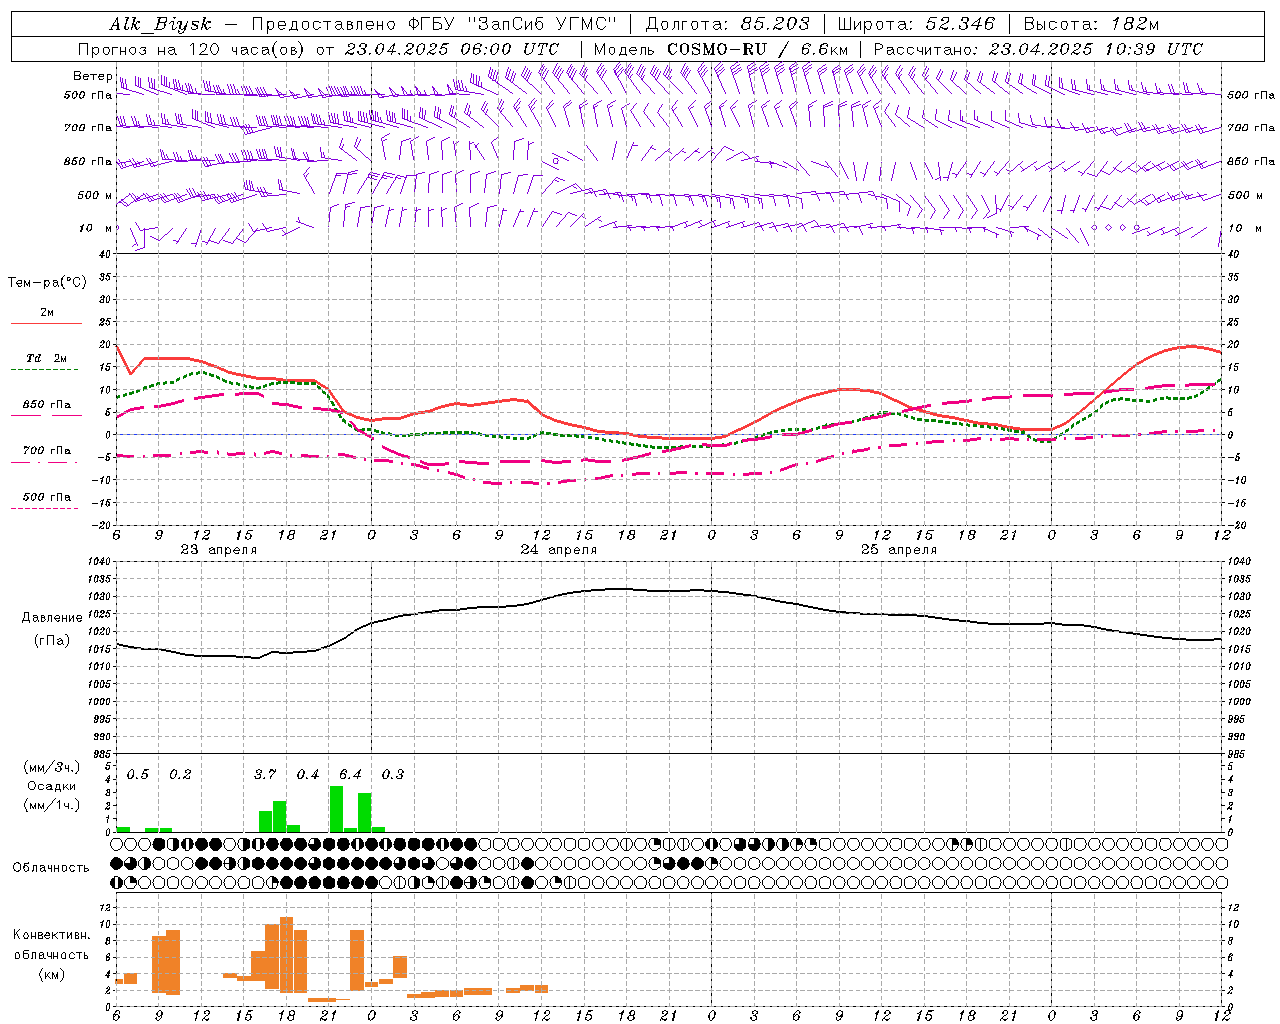Click the Конвективн. convective cloud label
The width and height of the screenshot is (1280, 1024).
coord(51,935)
